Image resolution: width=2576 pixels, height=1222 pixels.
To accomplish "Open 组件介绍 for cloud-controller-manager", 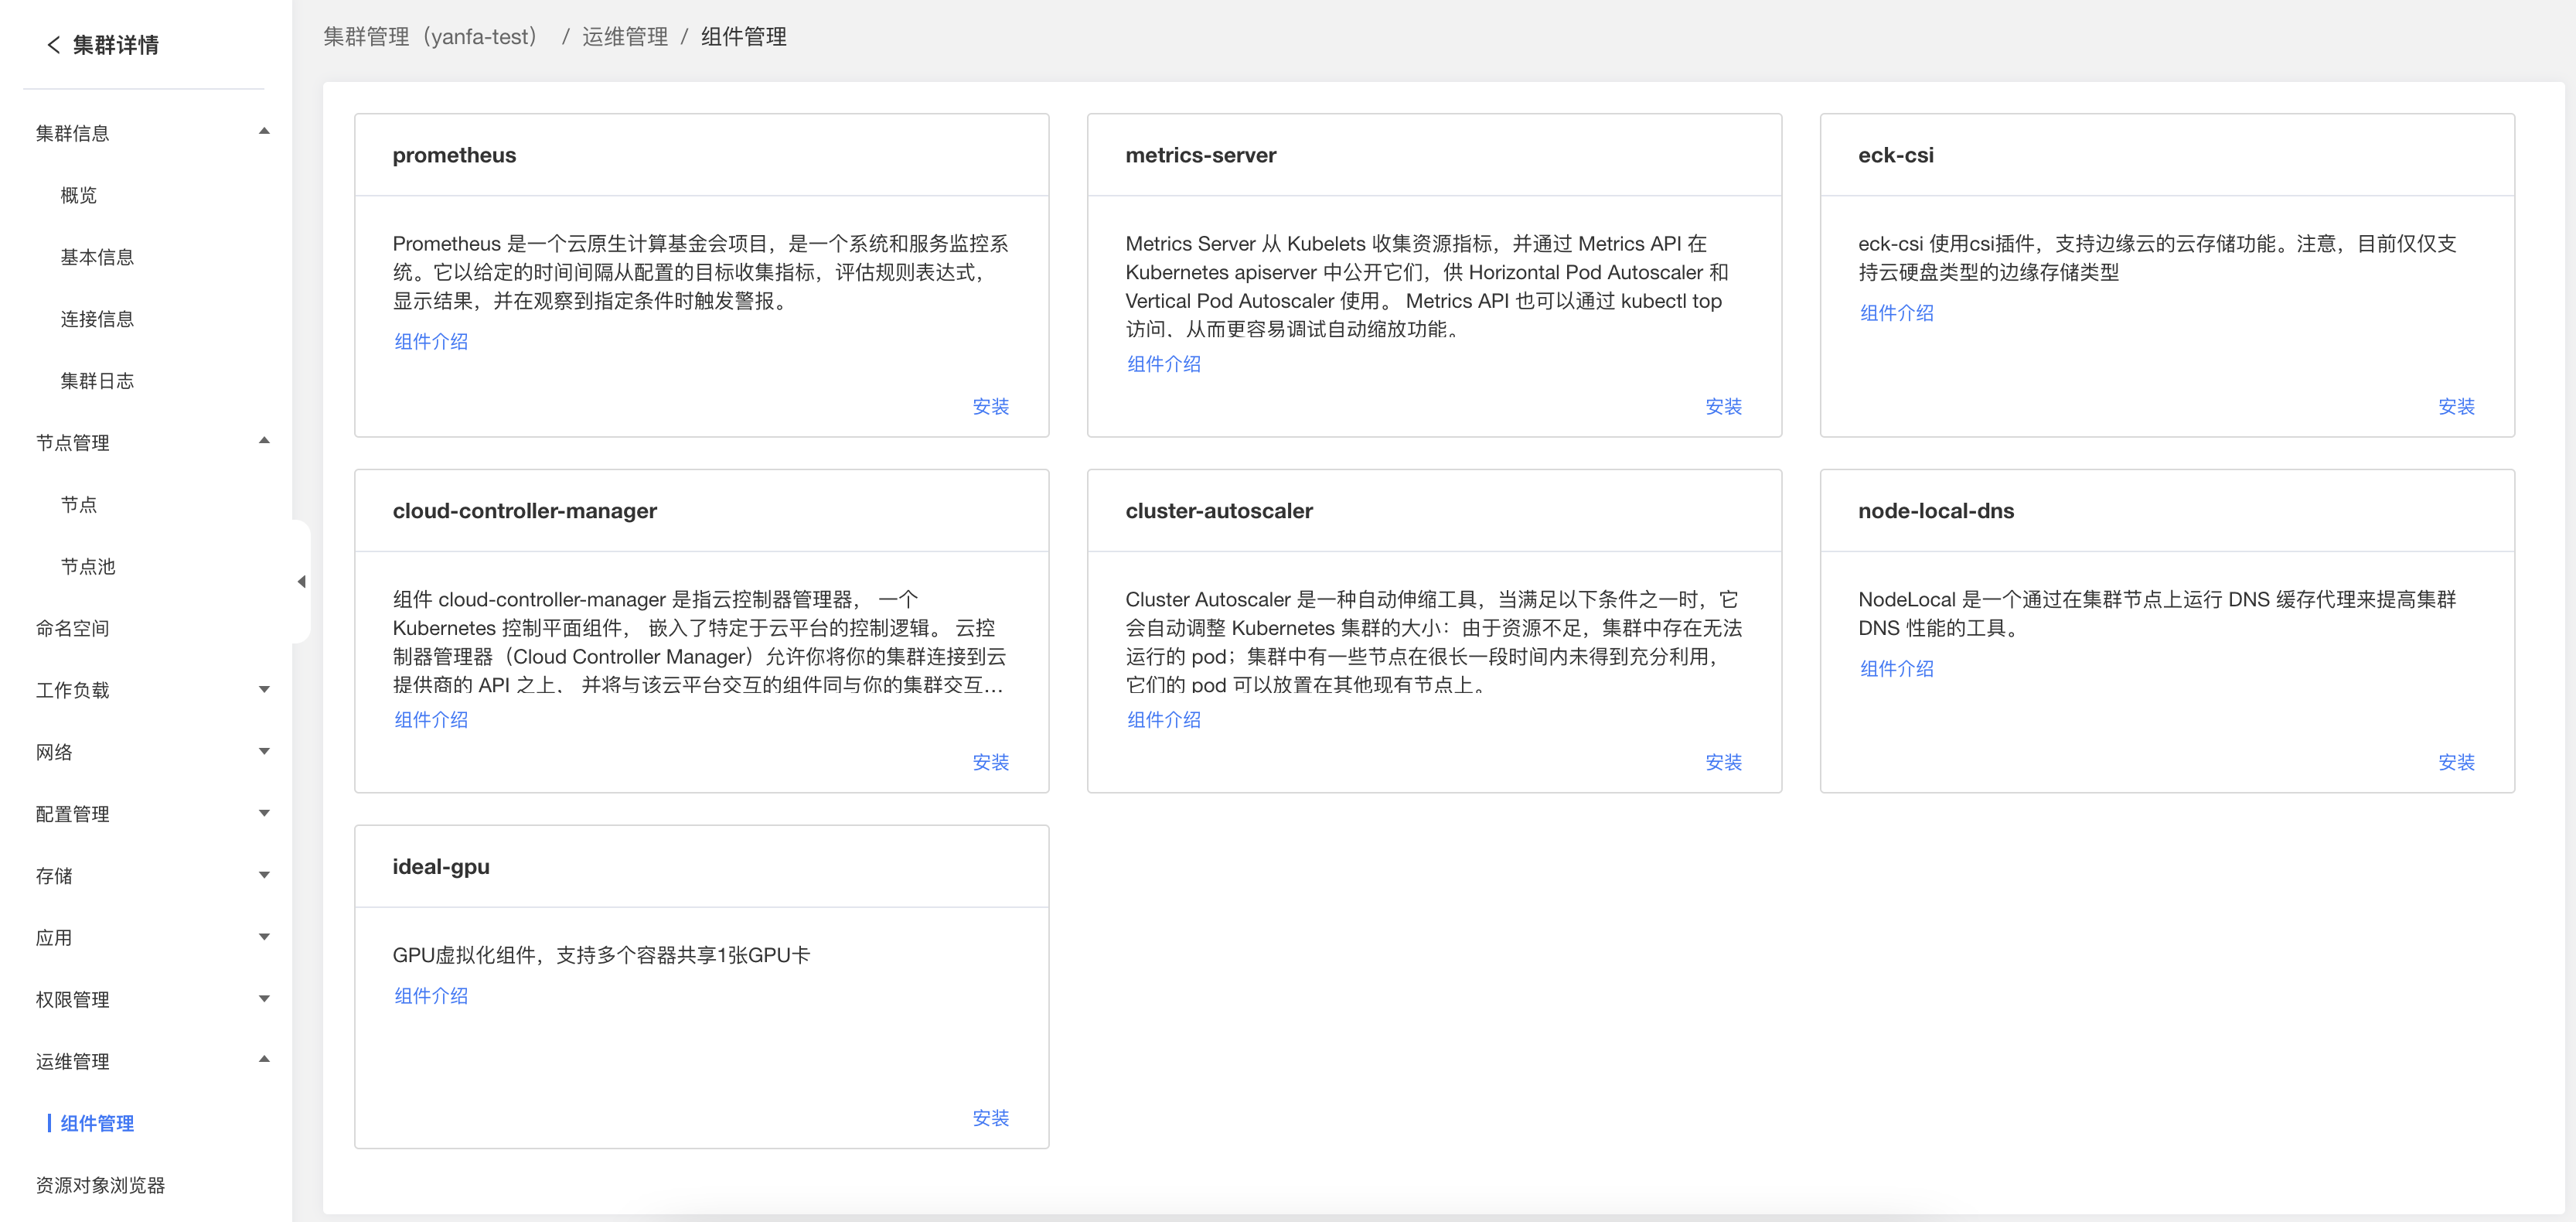I will click(x=431, y=720).
